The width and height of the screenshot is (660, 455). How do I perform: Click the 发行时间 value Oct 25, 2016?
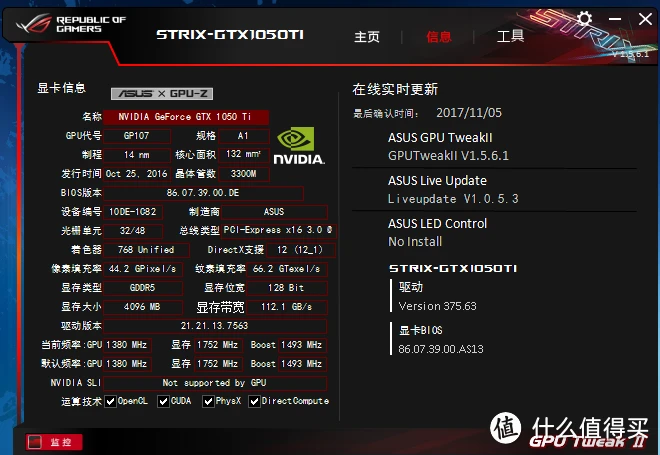coord(137,174)
